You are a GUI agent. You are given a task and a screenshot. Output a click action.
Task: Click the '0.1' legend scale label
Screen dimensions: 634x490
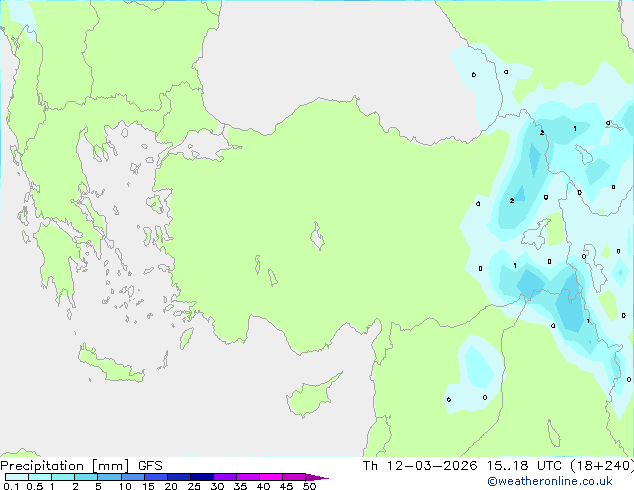[x=11, y=486]
